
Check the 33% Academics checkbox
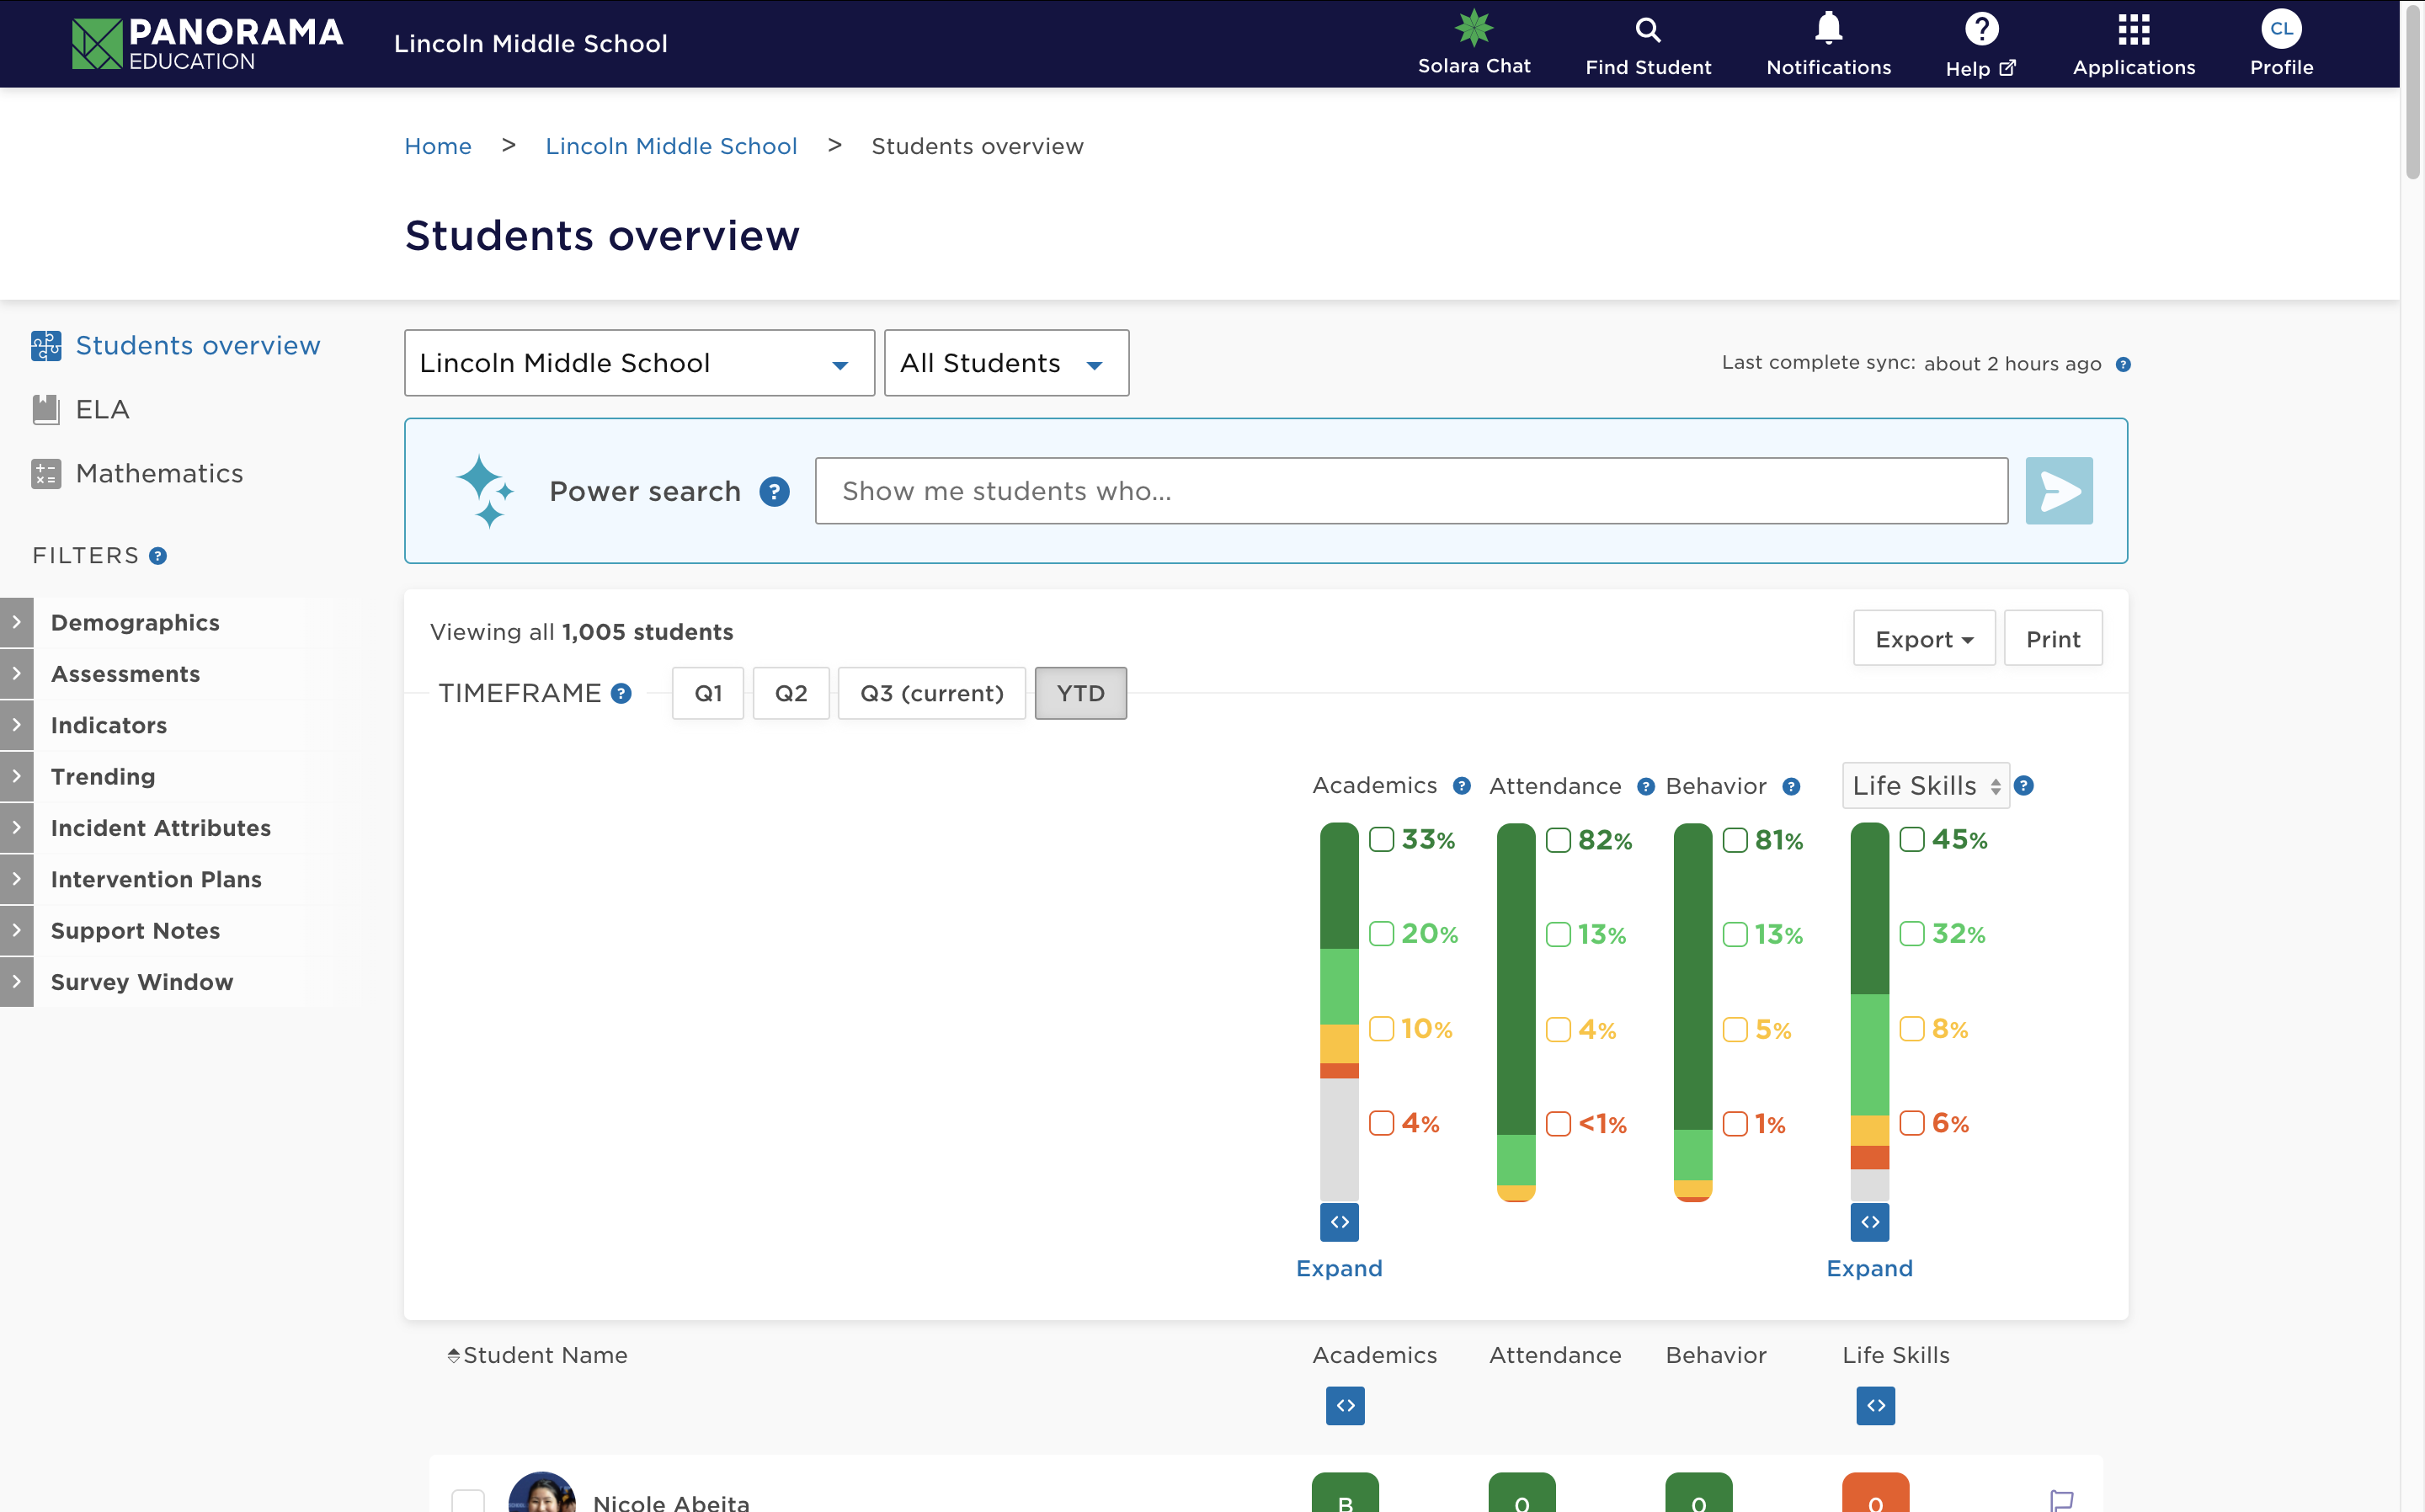click(1381, 840)
